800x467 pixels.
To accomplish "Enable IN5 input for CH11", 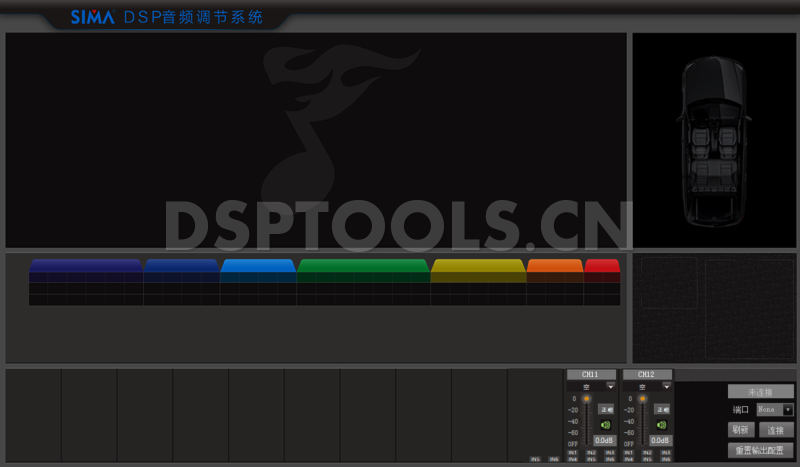I will pyautogui.click(x=591, y=459).
